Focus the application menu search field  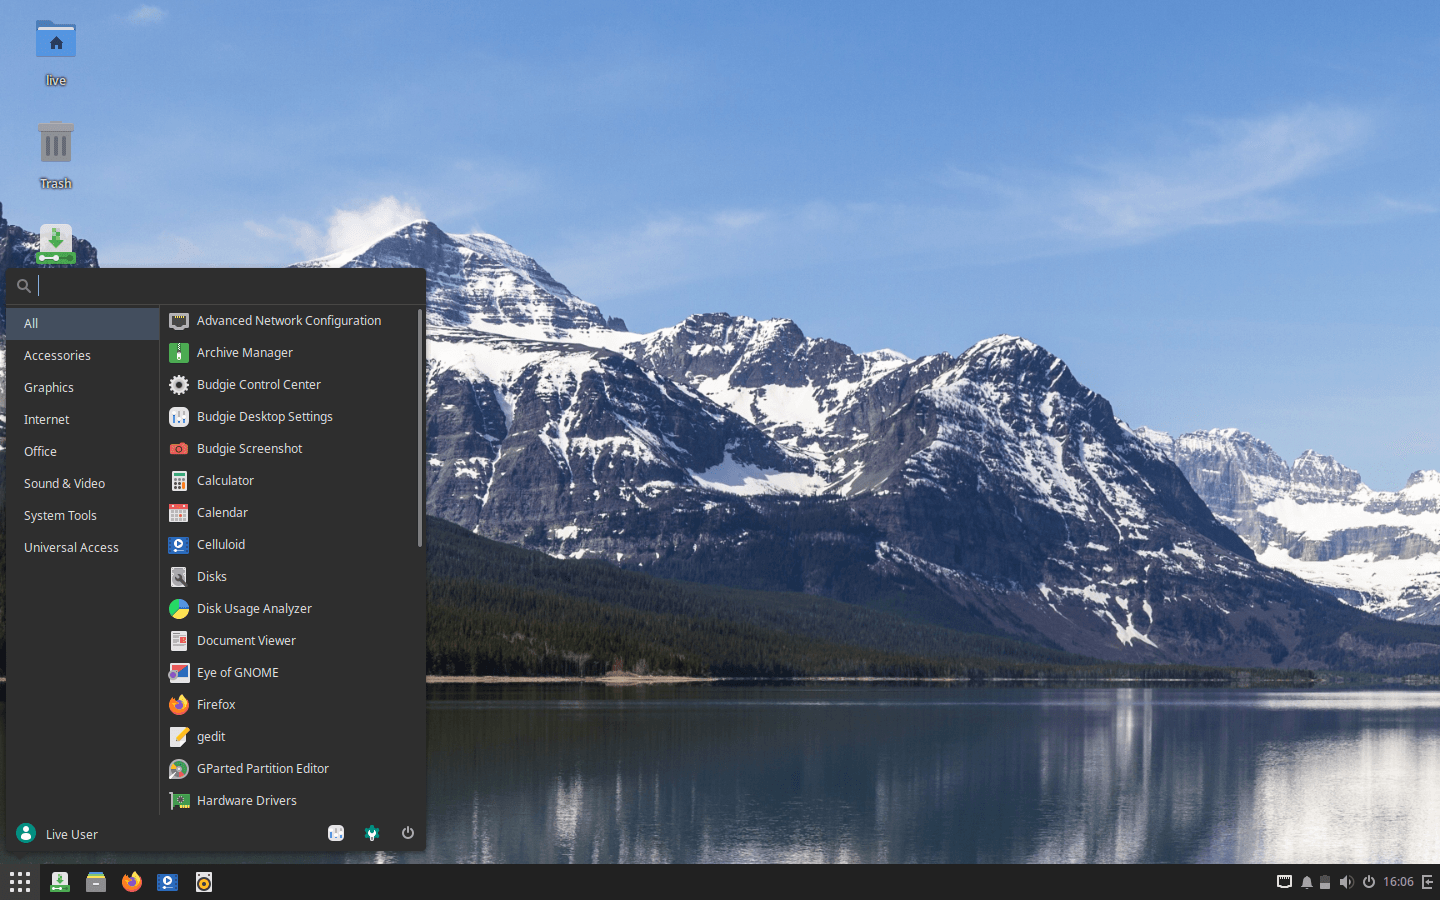click(216, 286)
